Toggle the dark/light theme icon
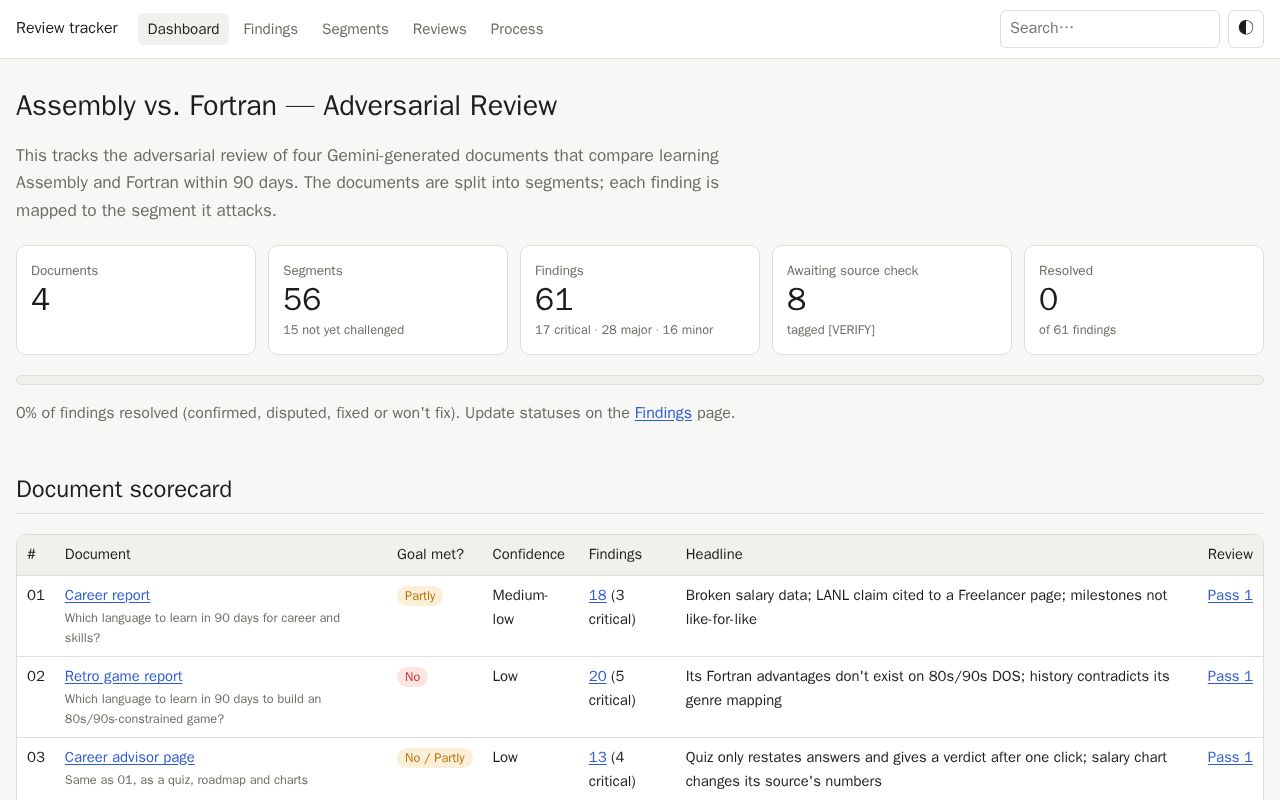This screenshot has height=800, width=1280. pos(1246,29)
